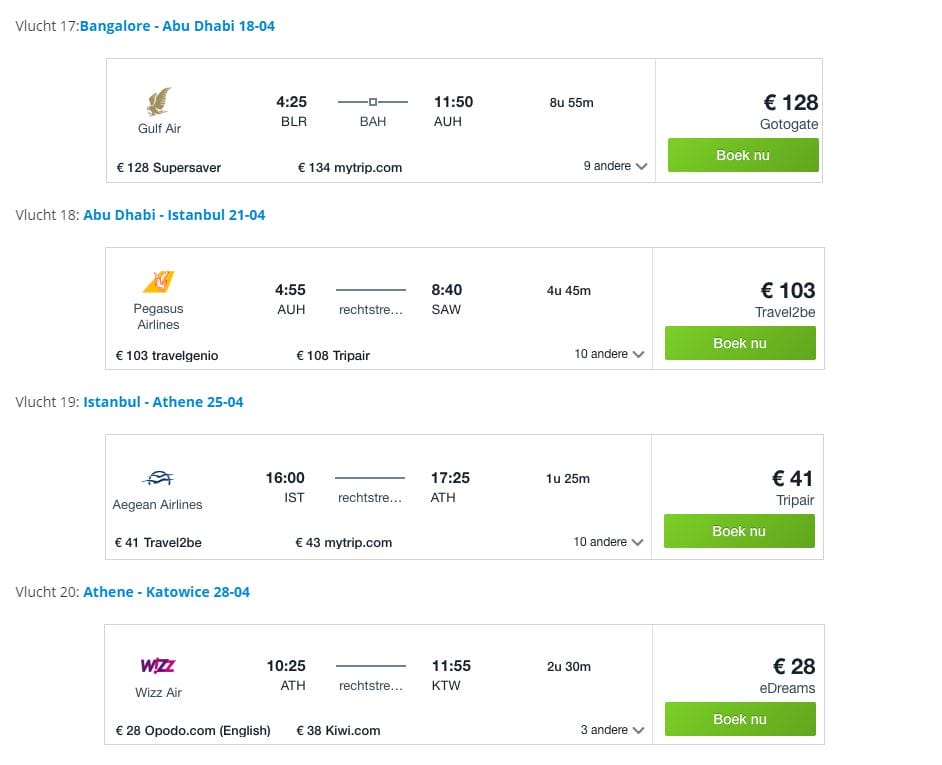The height and width of the screenshot is (765, 942).
Task: Select the €108 Tripair offer
Action: 333,356
